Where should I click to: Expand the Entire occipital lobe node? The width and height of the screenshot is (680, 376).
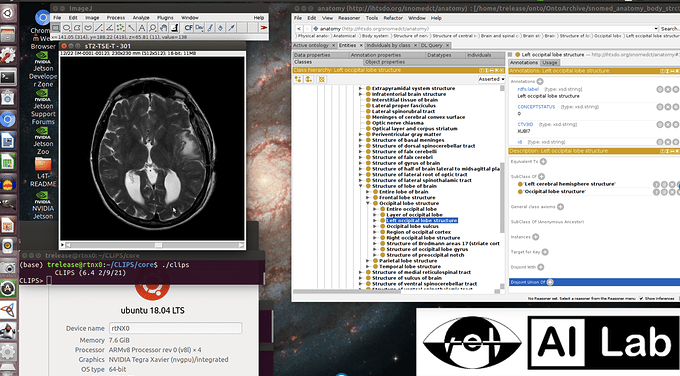(x=375, y=209)
